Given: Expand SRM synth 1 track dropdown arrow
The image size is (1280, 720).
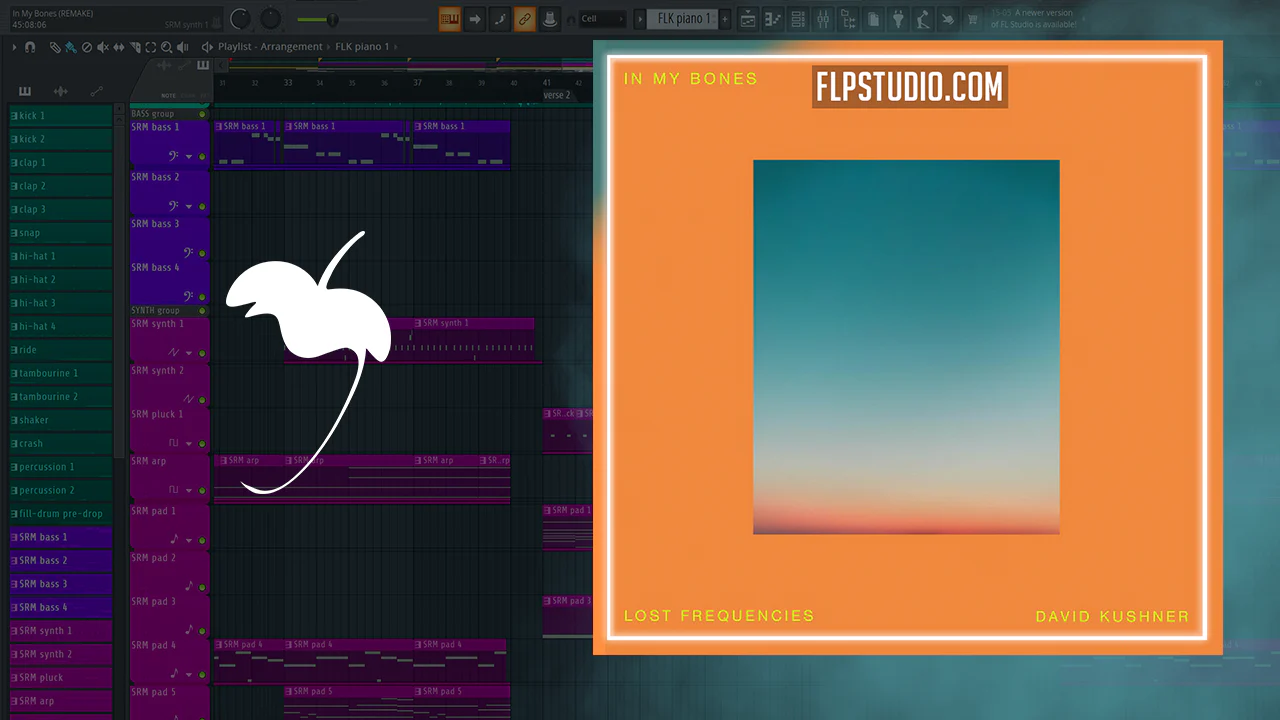Looking at the screenshot, I should click(x=189, y=353).
